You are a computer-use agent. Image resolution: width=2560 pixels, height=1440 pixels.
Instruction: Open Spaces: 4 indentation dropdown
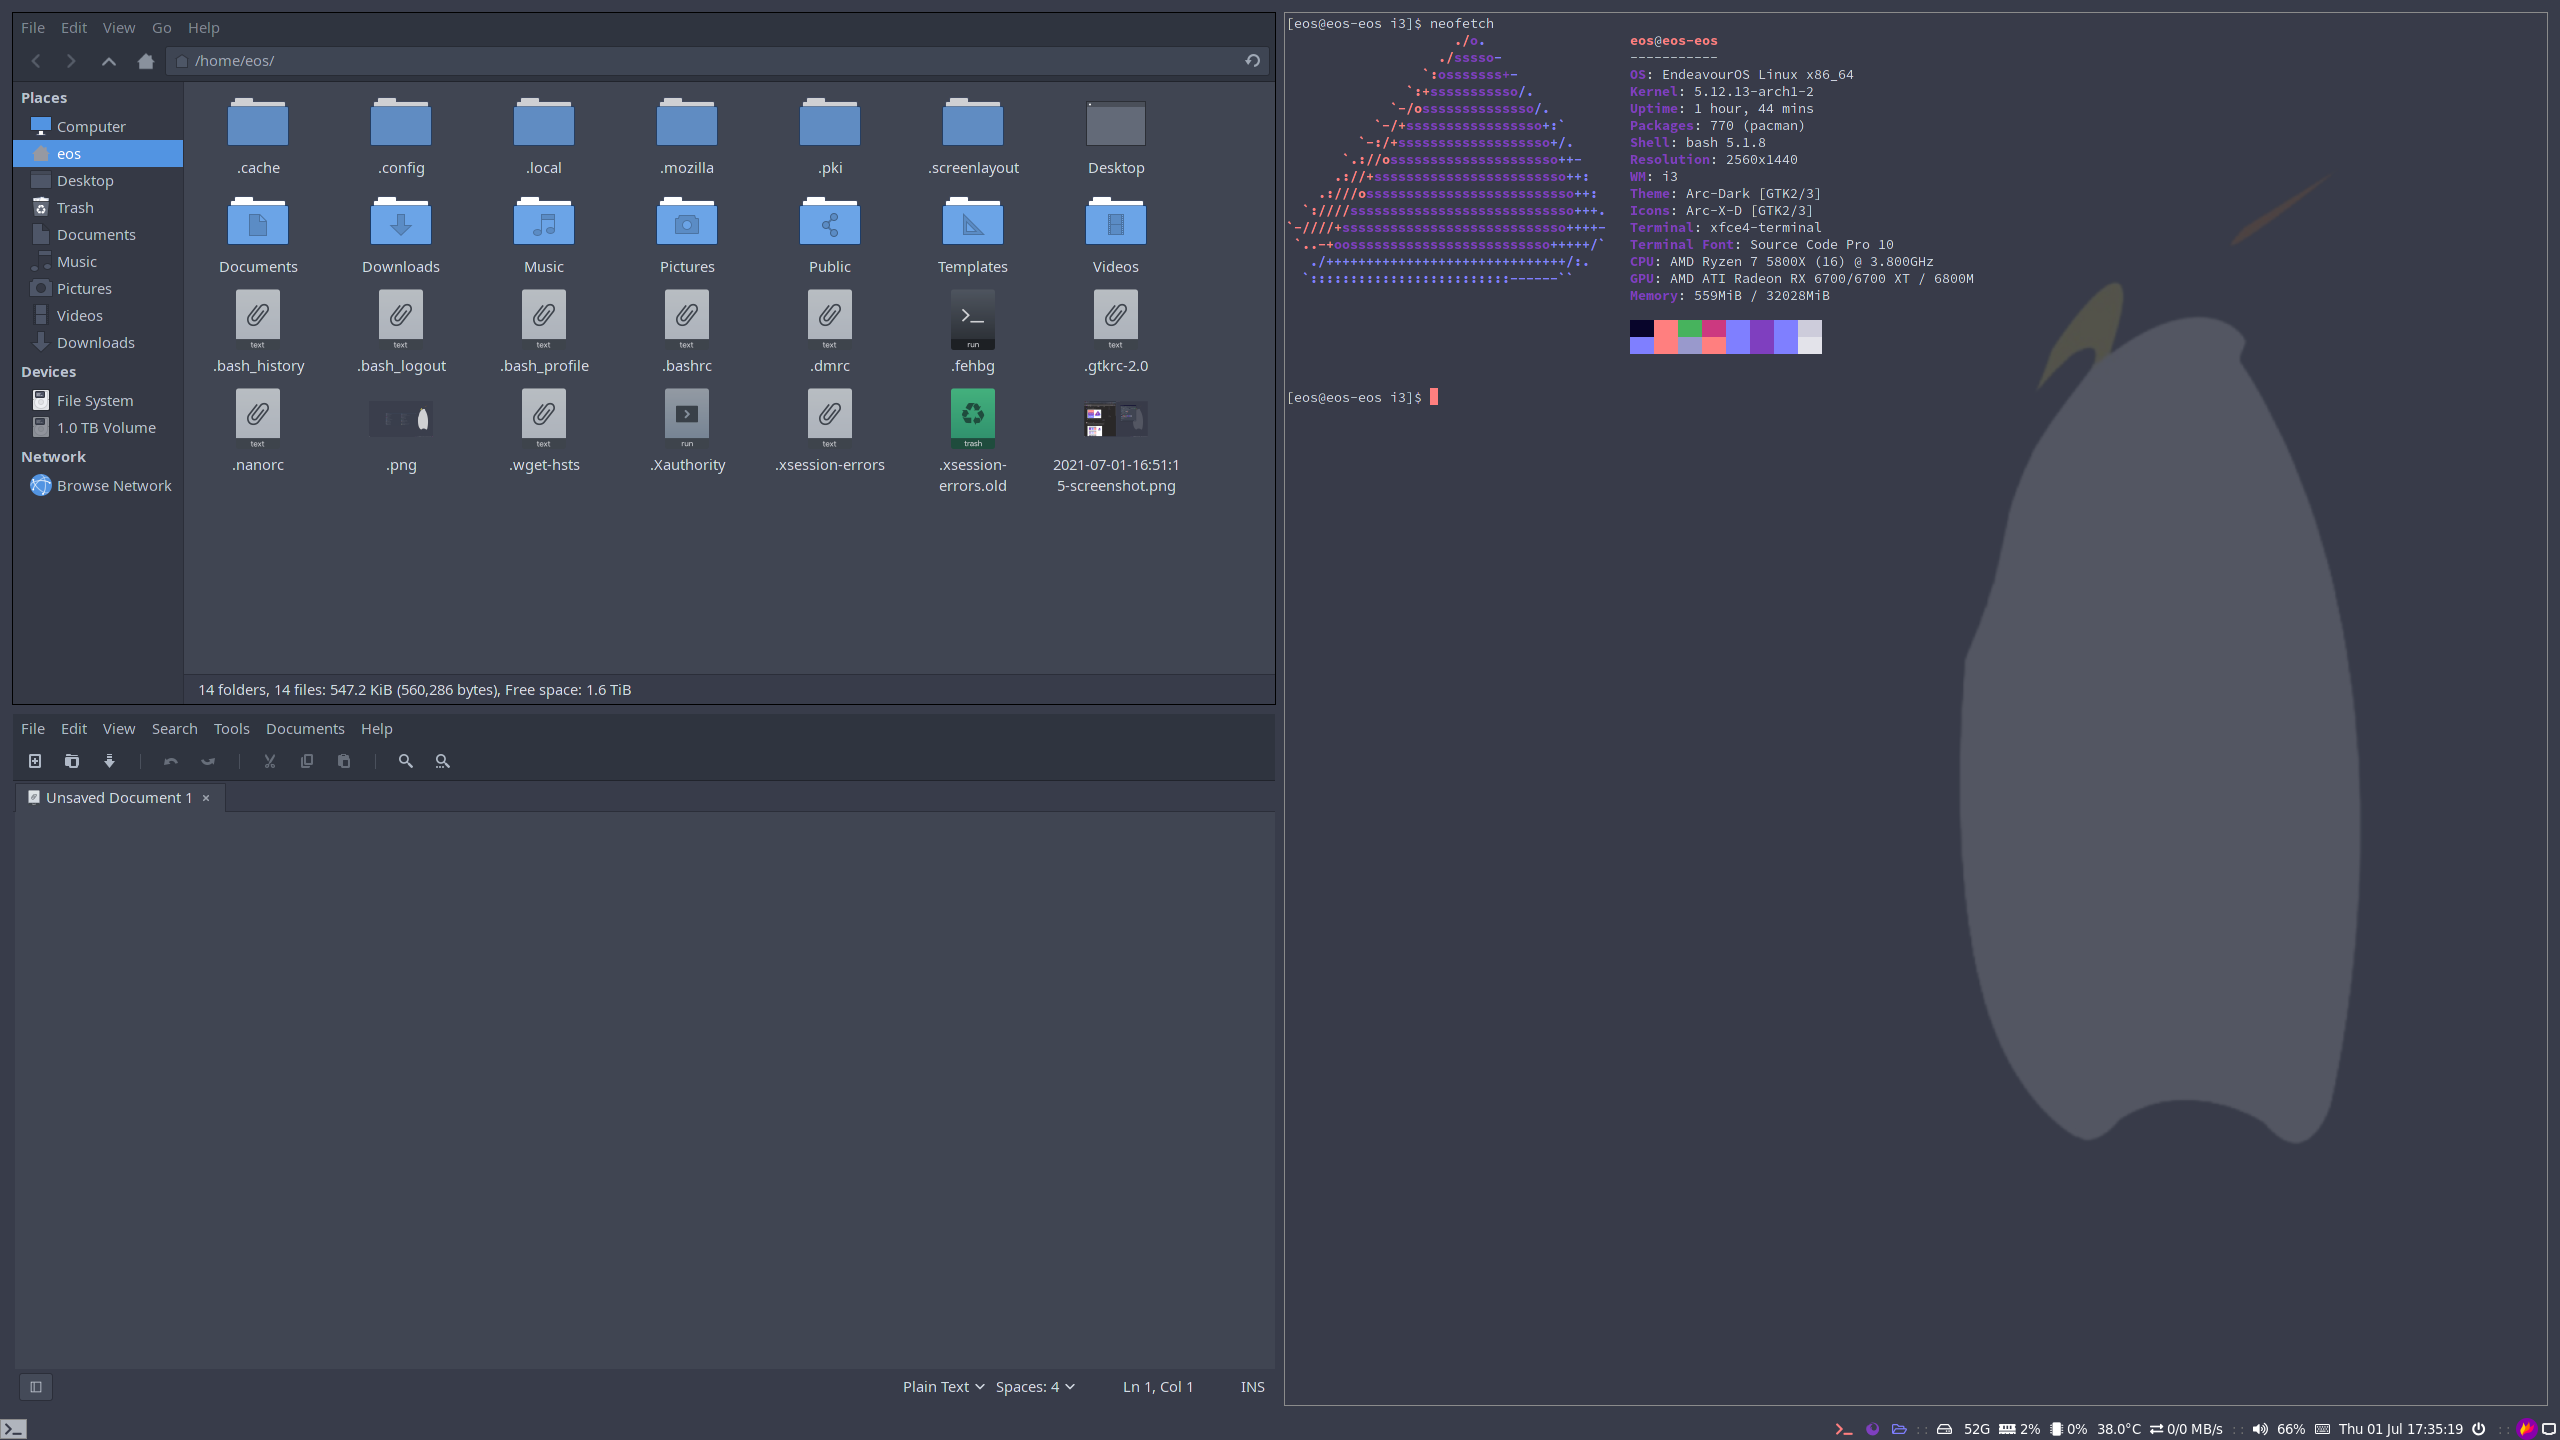(x=1035, y=1387)
